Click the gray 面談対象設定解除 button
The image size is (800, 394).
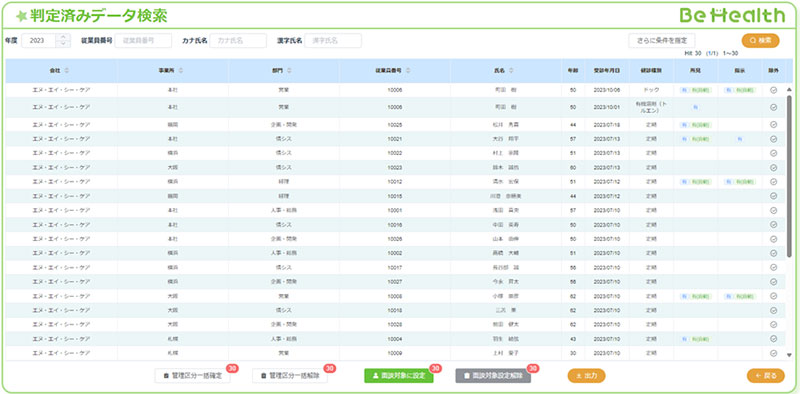[x=493, y=376]
